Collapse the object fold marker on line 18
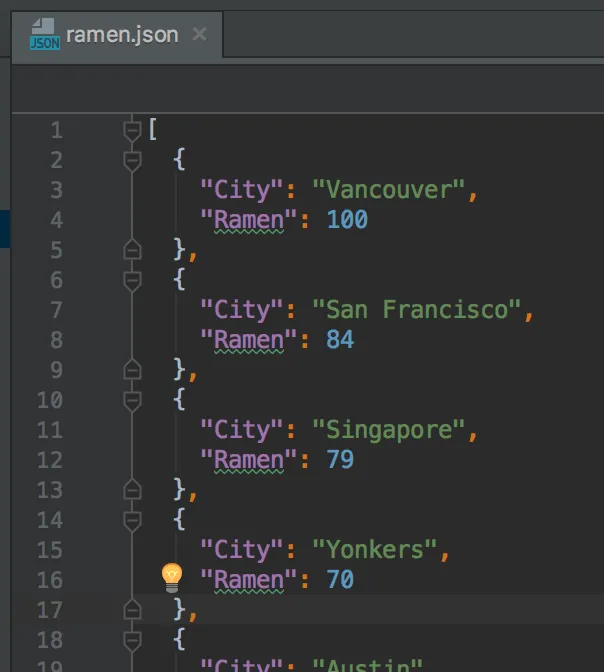The width and height of the screenshot is (604, 672). (x=132, y=641)
